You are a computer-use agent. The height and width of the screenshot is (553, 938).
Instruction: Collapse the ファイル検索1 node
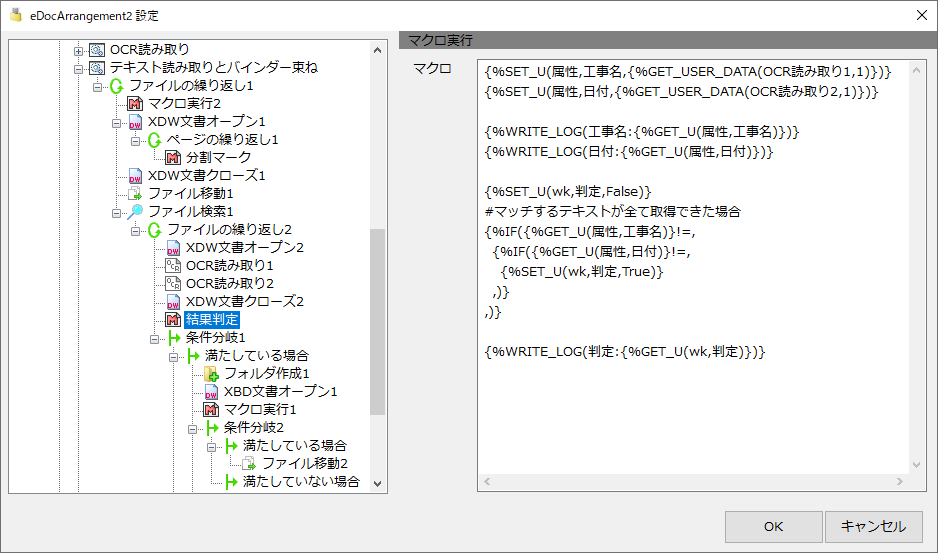[117, 214]
